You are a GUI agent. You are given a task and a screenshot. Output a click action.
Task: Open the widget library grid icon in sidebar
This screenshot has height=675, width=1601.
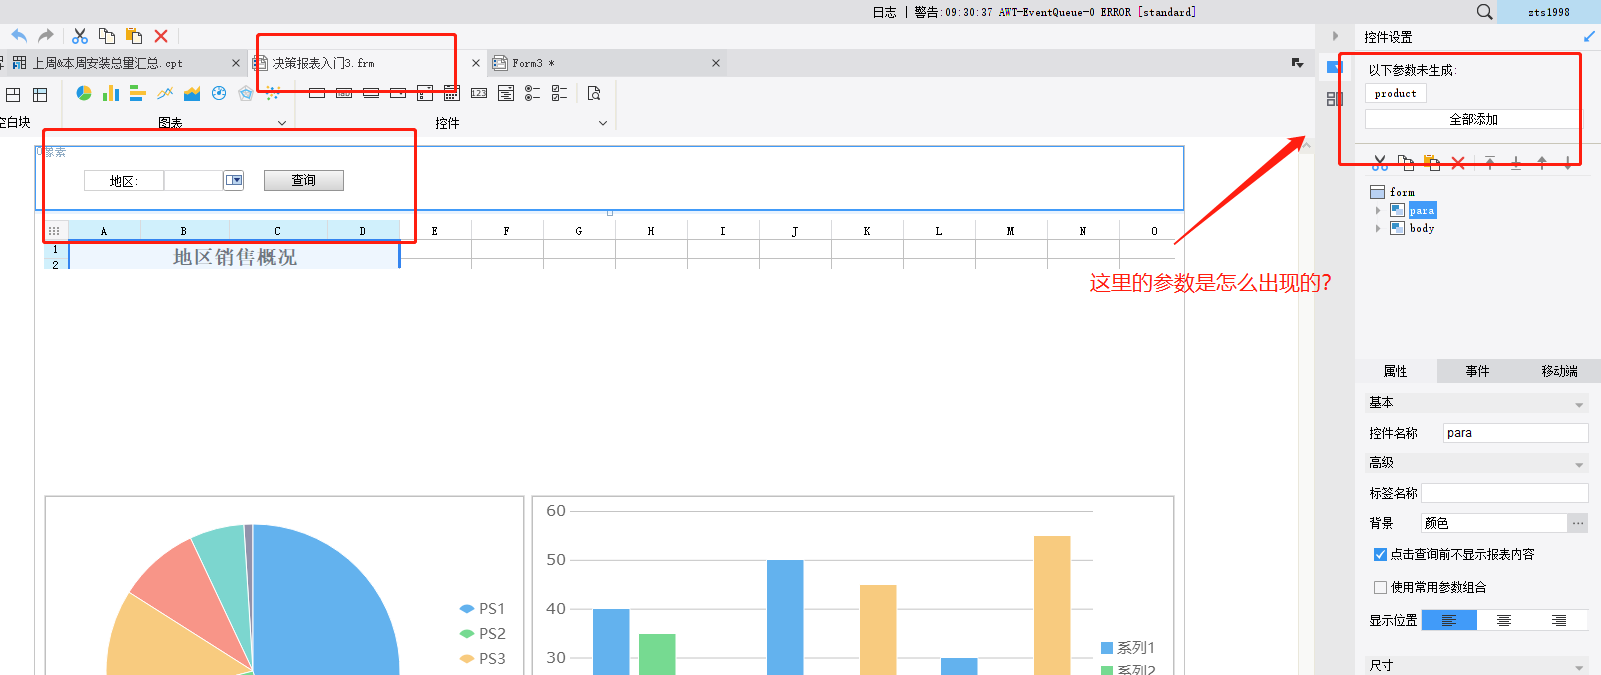click(x=1334, y=99)
